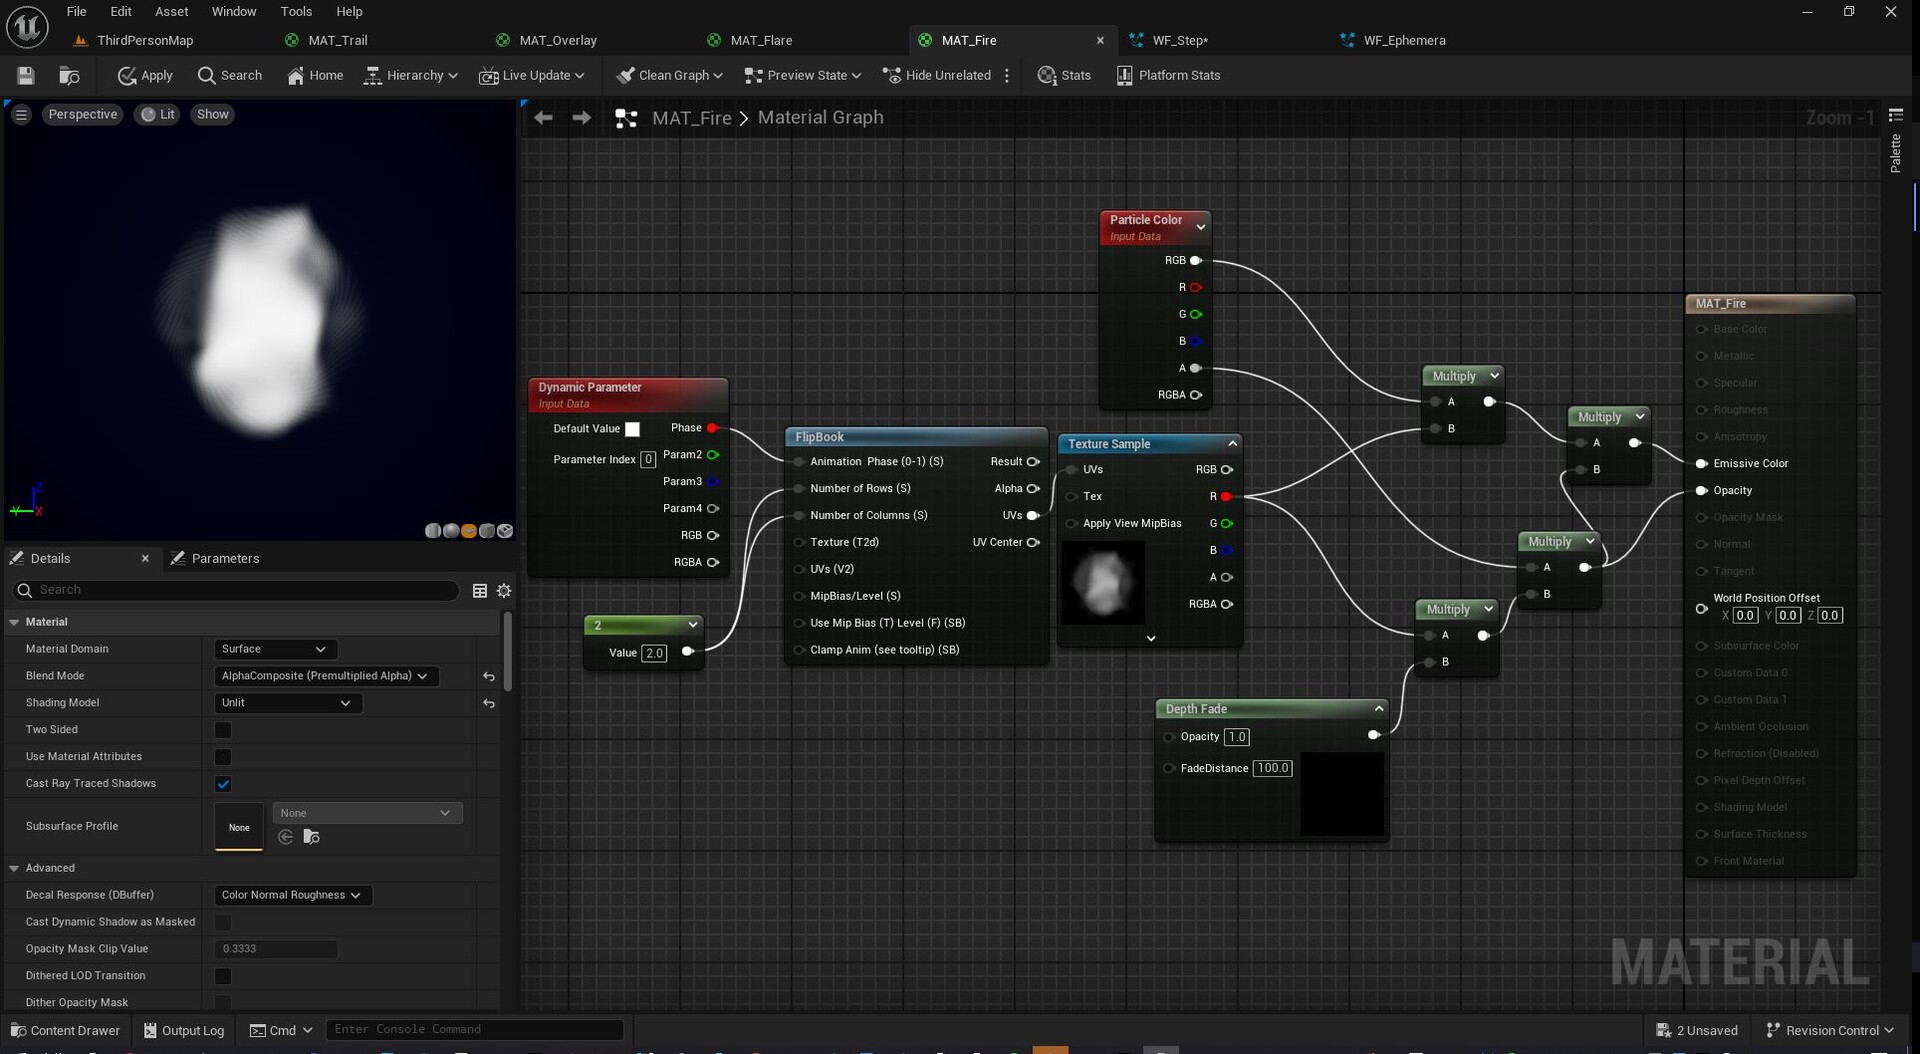Enable the Two Sided checkbox
This screenshot has width=1920, height=1054.
coord(223,730)
